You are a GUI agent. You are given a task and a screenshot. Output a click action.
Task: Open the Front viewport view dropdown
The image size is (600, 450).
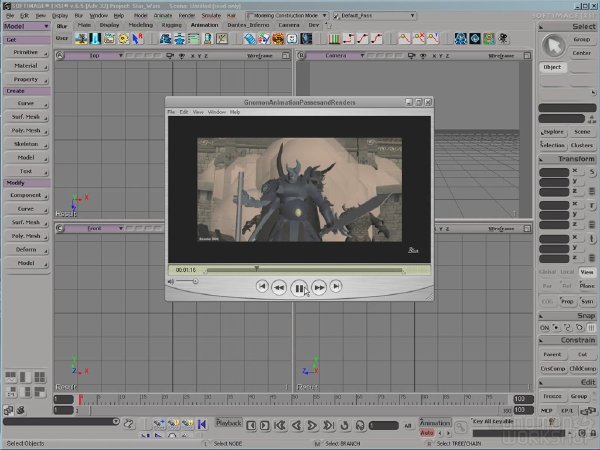click(95, 228)
